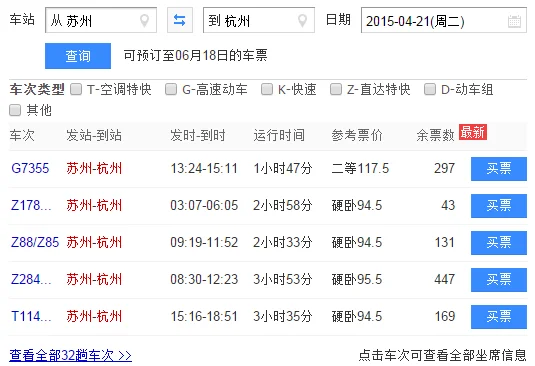Click price 硬卧95.5
This screenshot has width=535, height=366.
pyautogui.click(x=357, y=279)
